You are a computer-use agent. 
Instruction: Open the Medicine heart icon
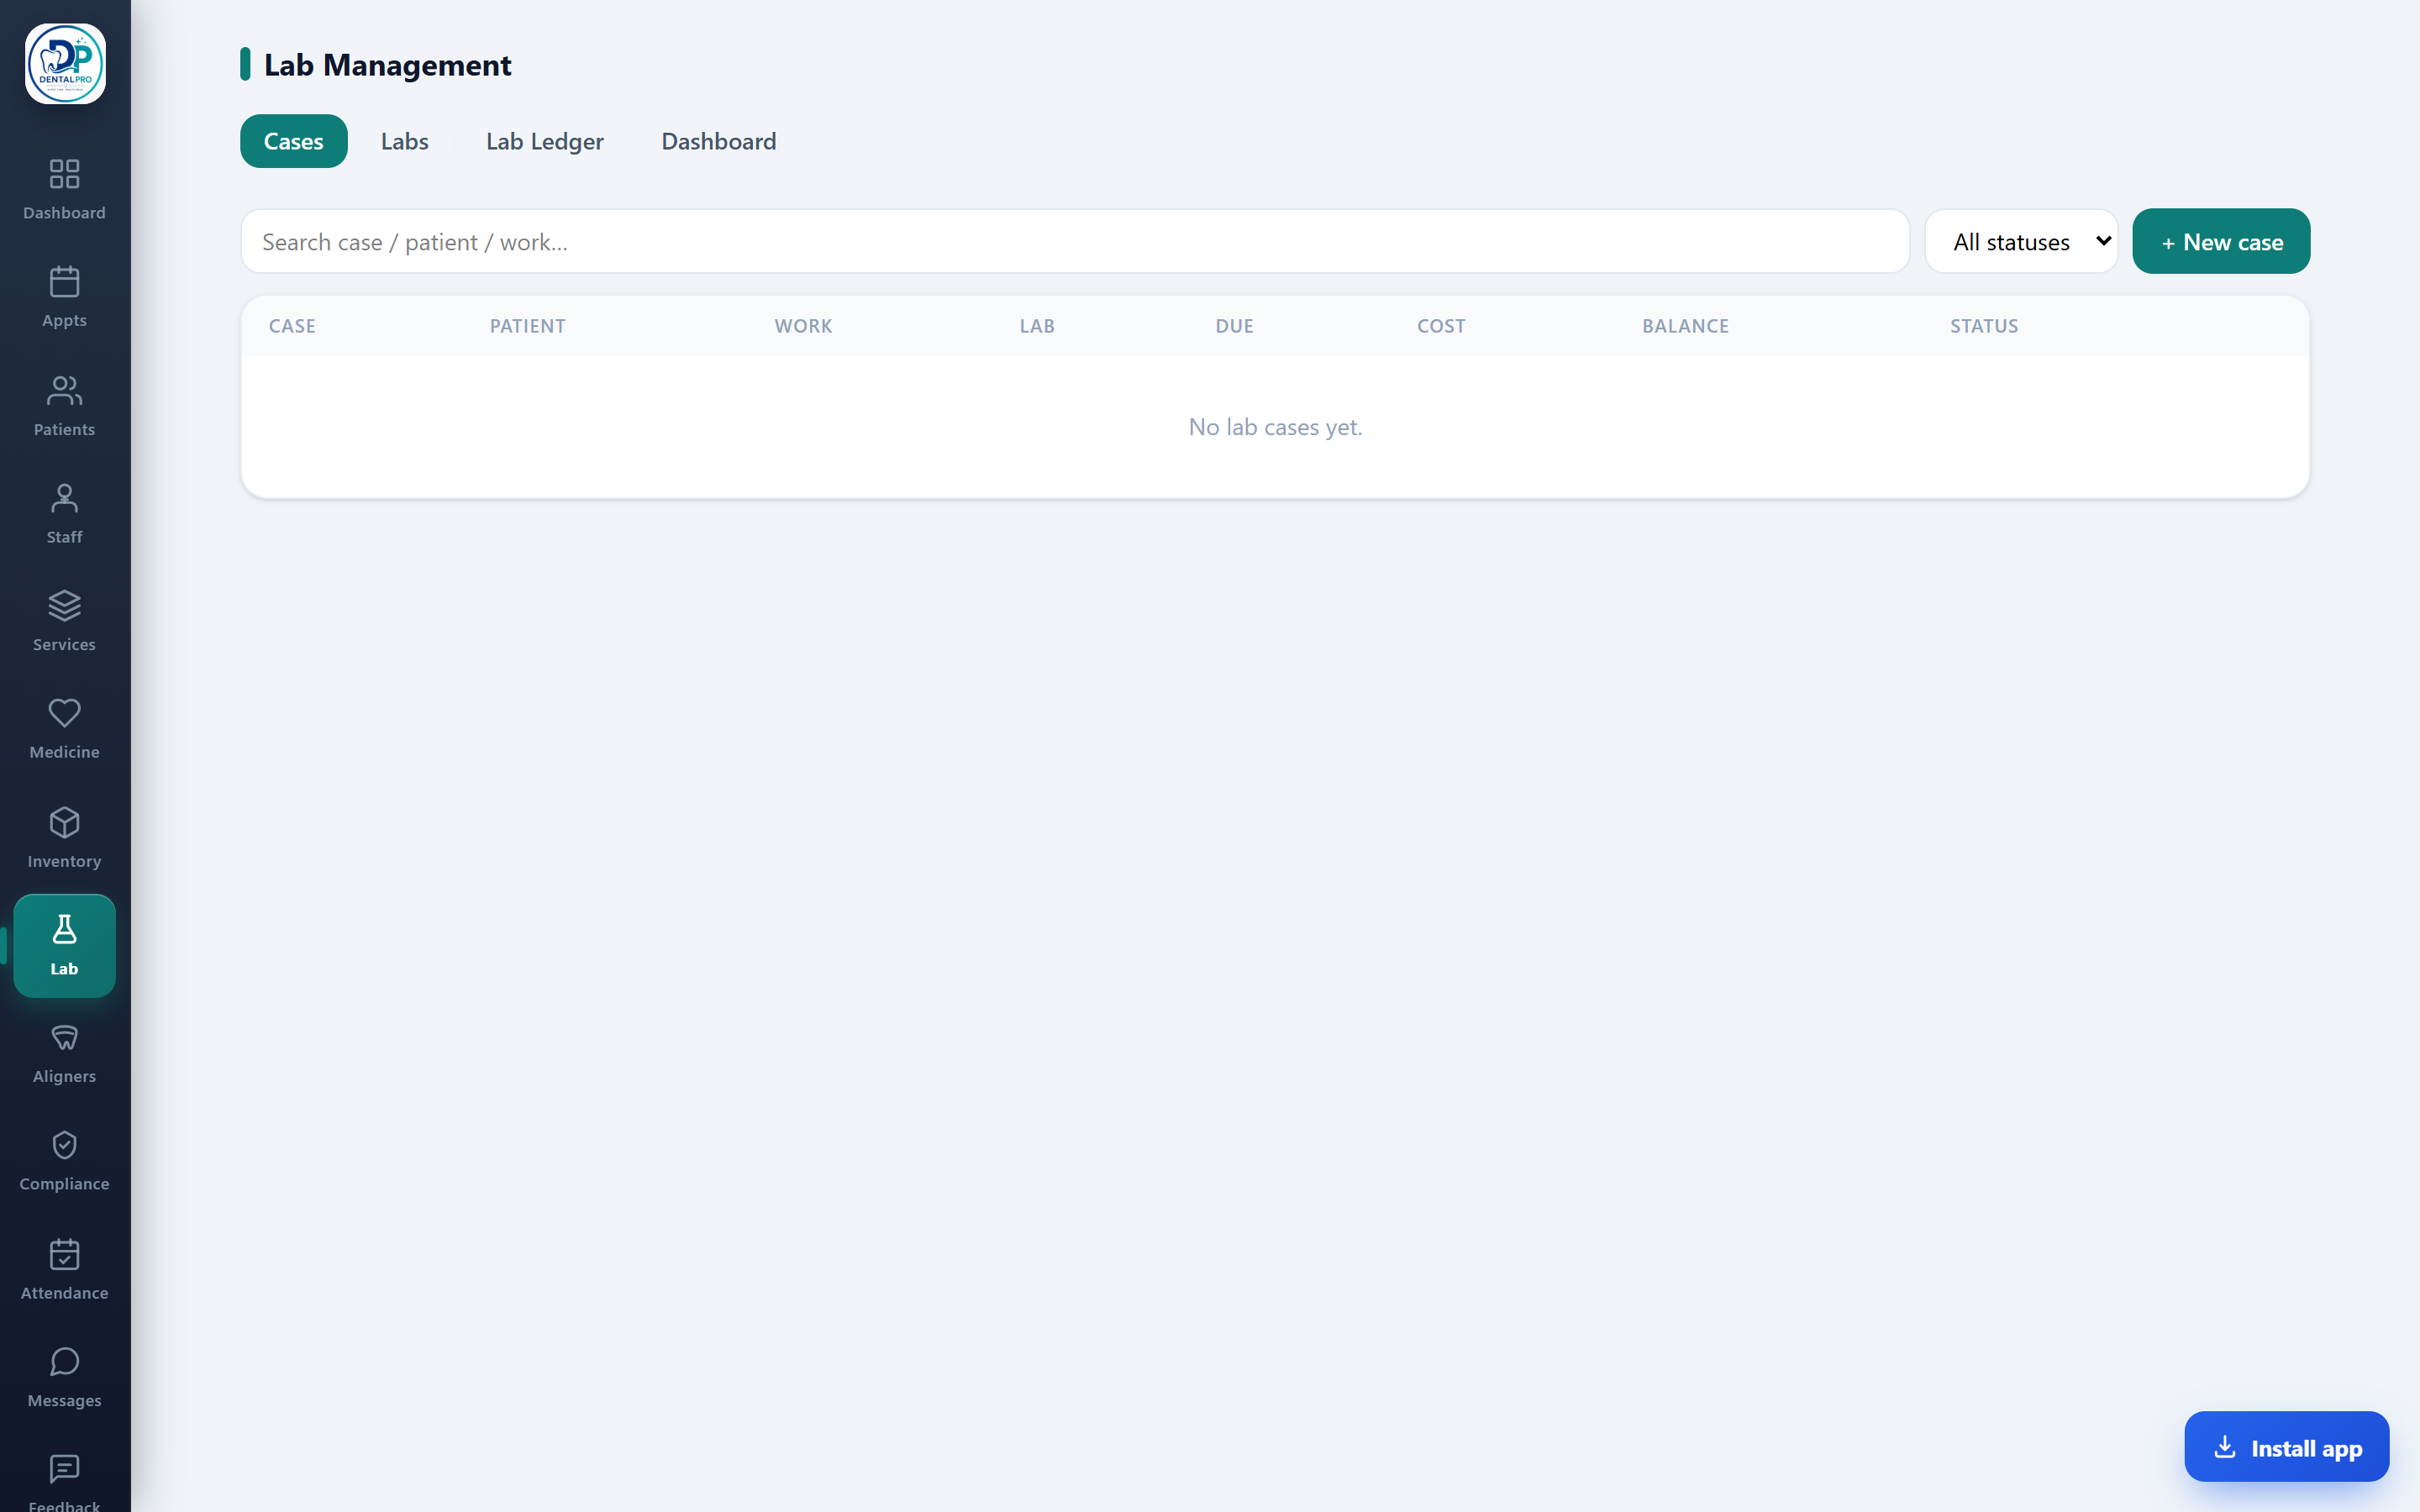pos(64,713)
